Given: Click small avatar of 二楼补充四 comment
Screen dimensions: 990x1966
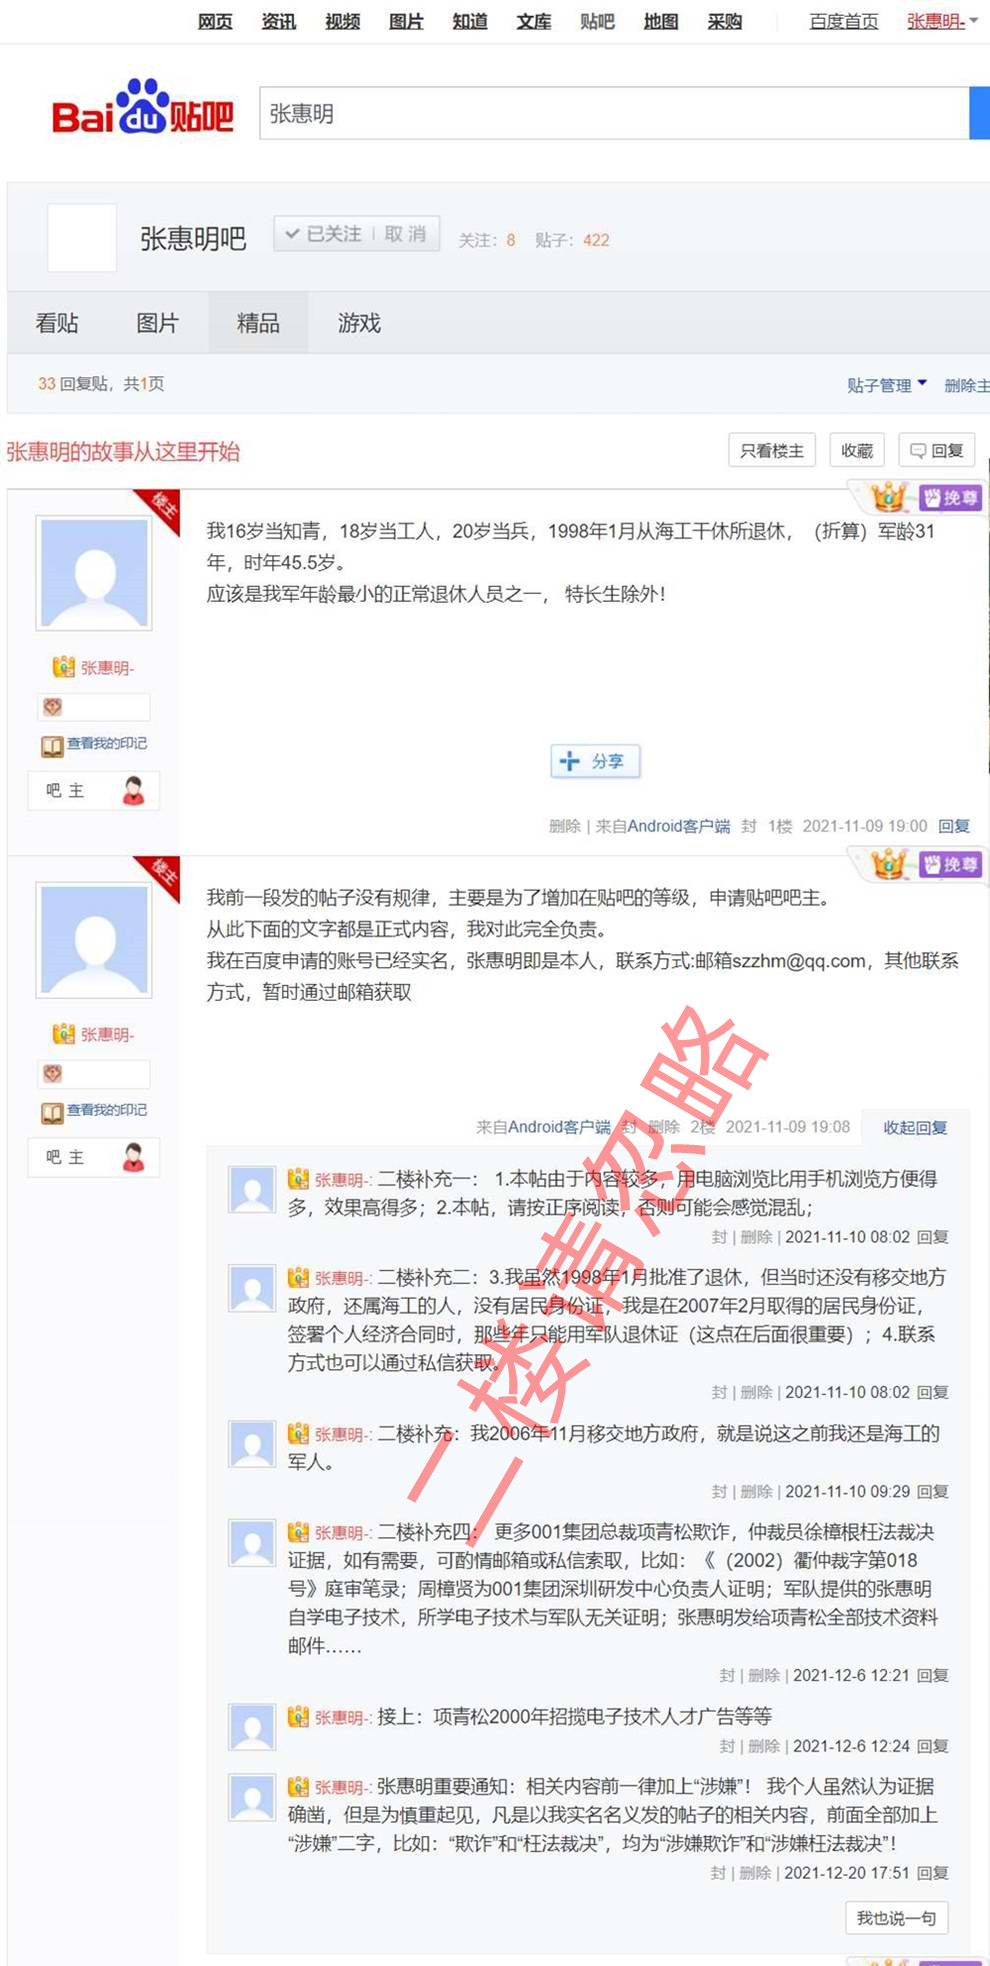Looking at the screenshot, I should pos(252,1543).
